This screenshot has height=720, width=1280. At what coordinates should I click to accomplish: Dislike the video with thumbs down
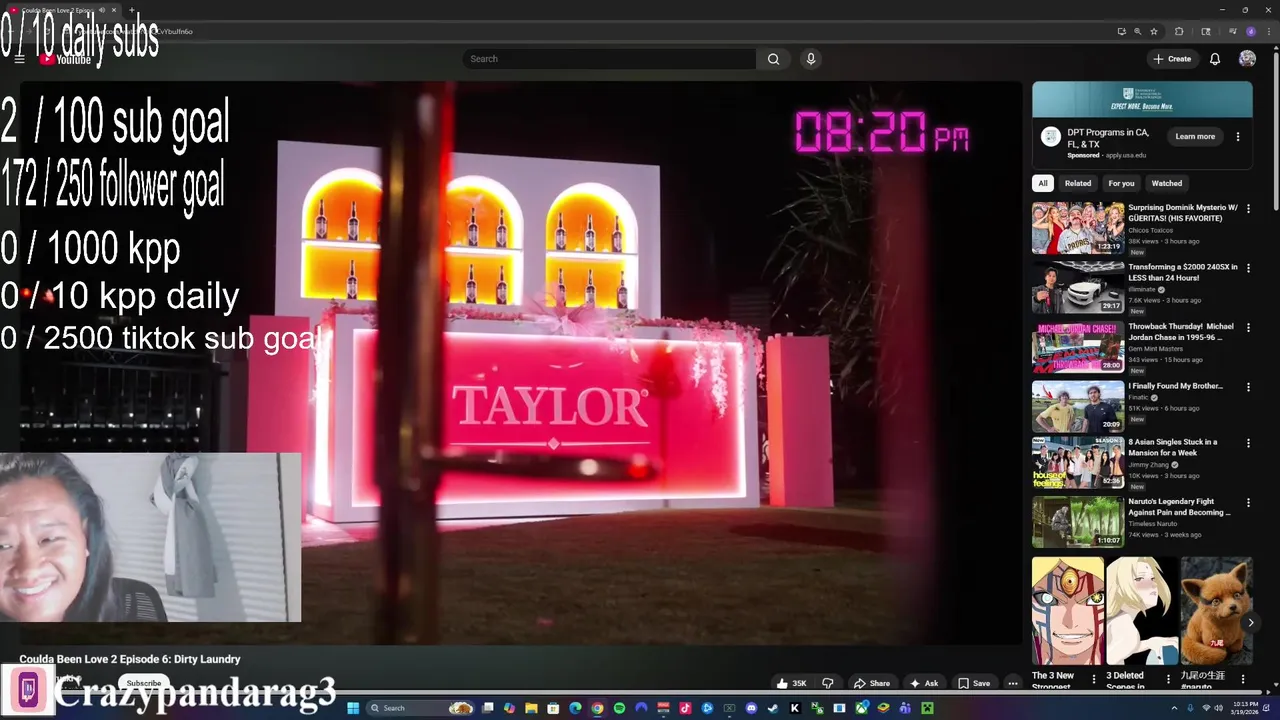click(827, 683)
